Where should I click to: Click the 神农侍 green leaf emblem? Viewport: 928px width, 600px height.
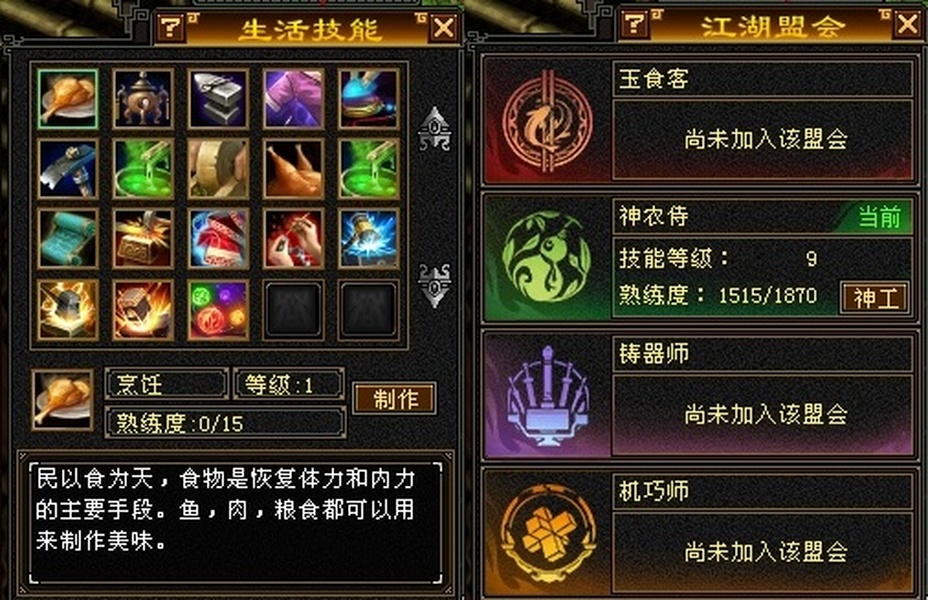[547, 259]
